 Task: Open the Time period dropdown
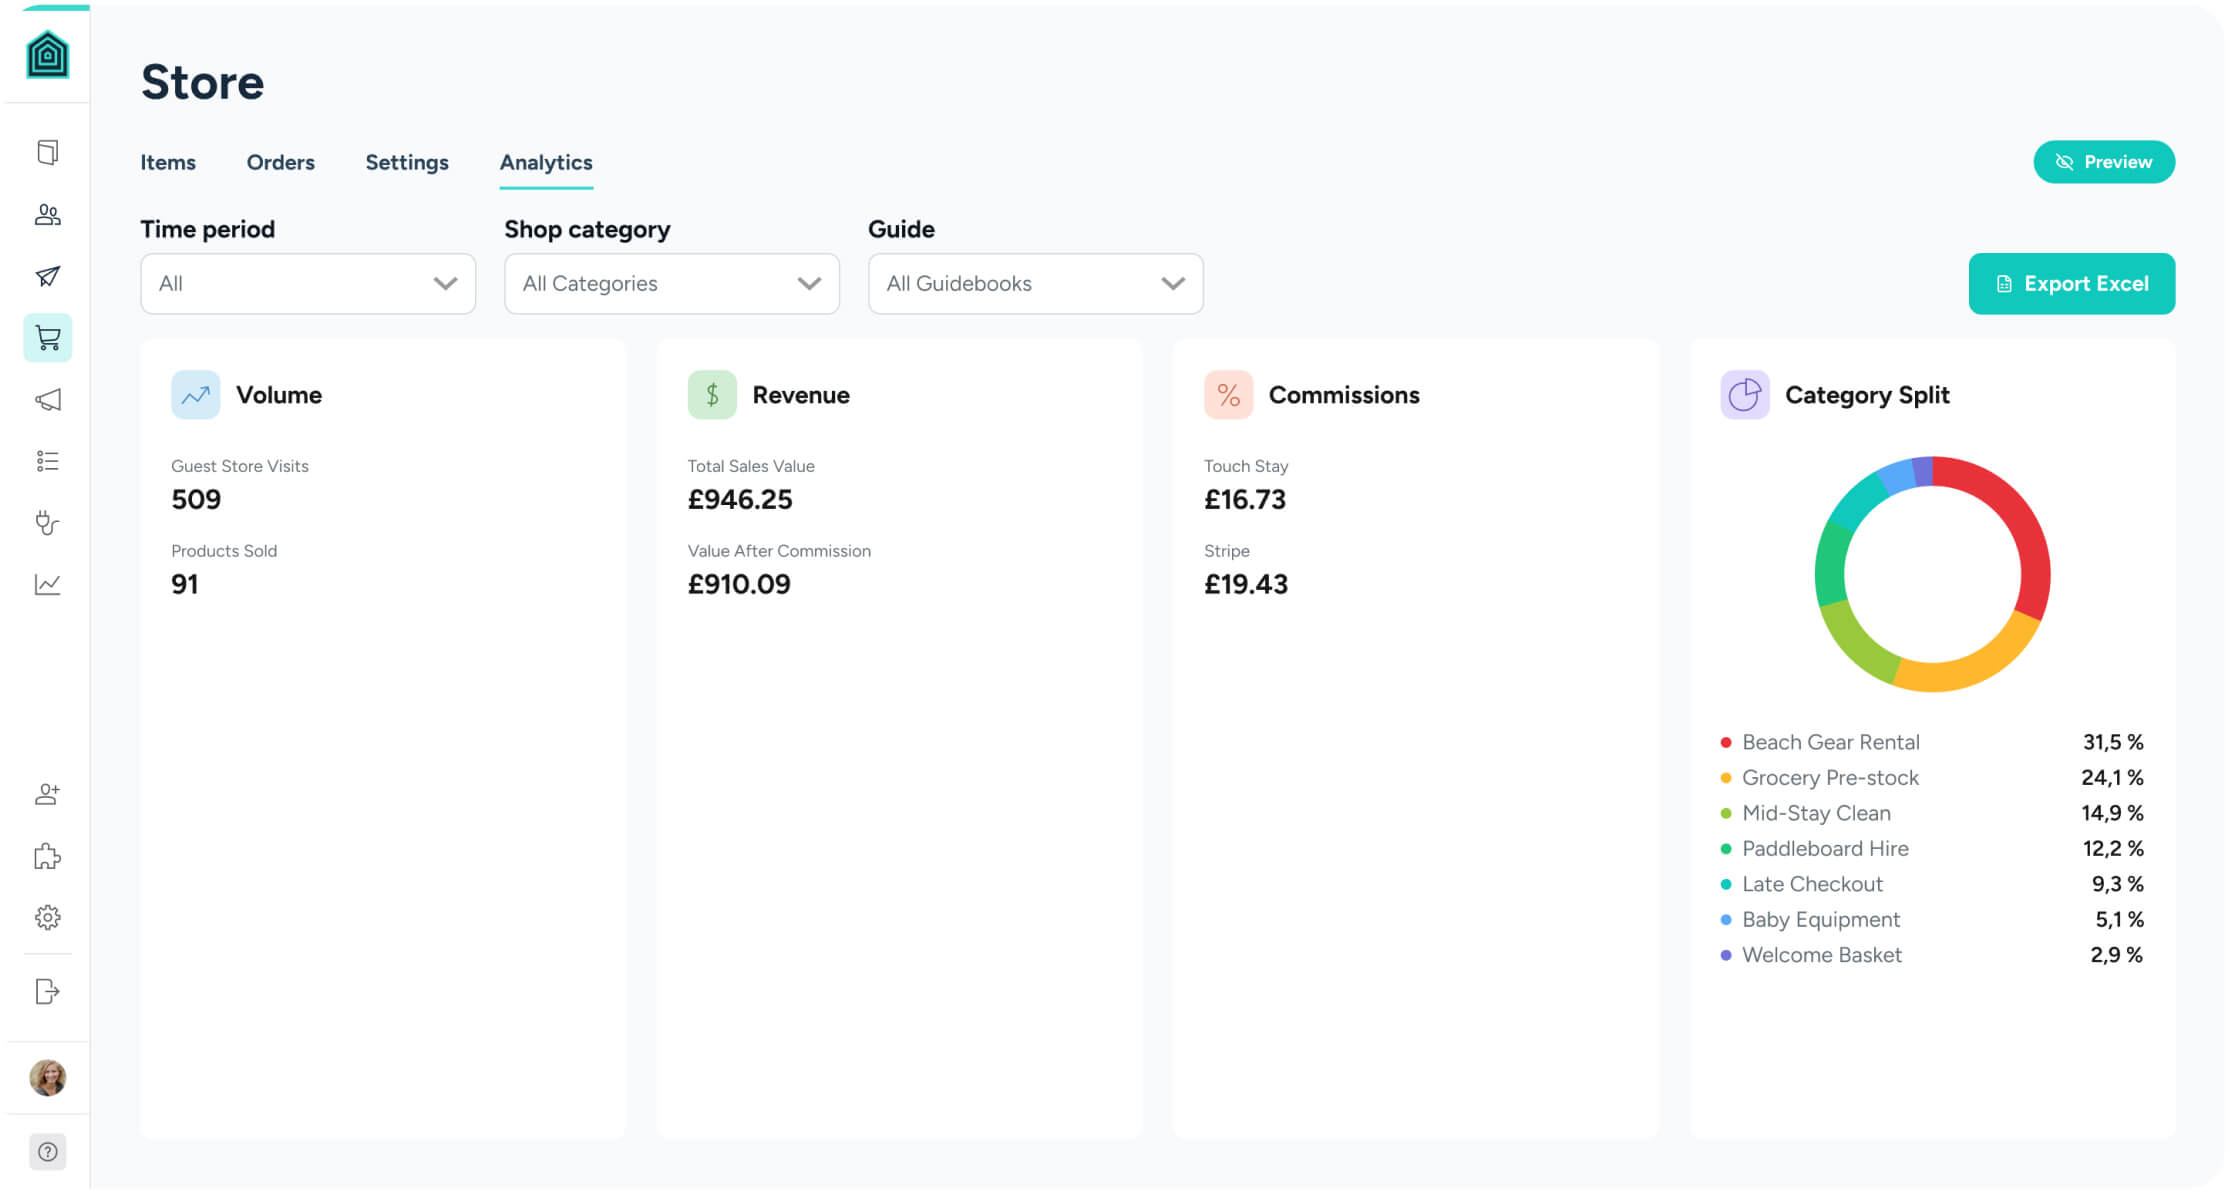click(x=308, y=284)
